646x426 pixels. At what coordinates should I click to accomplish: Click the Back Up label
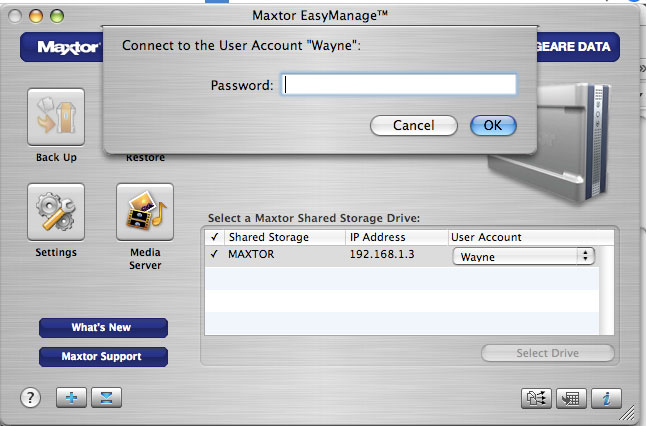(56, 157)
